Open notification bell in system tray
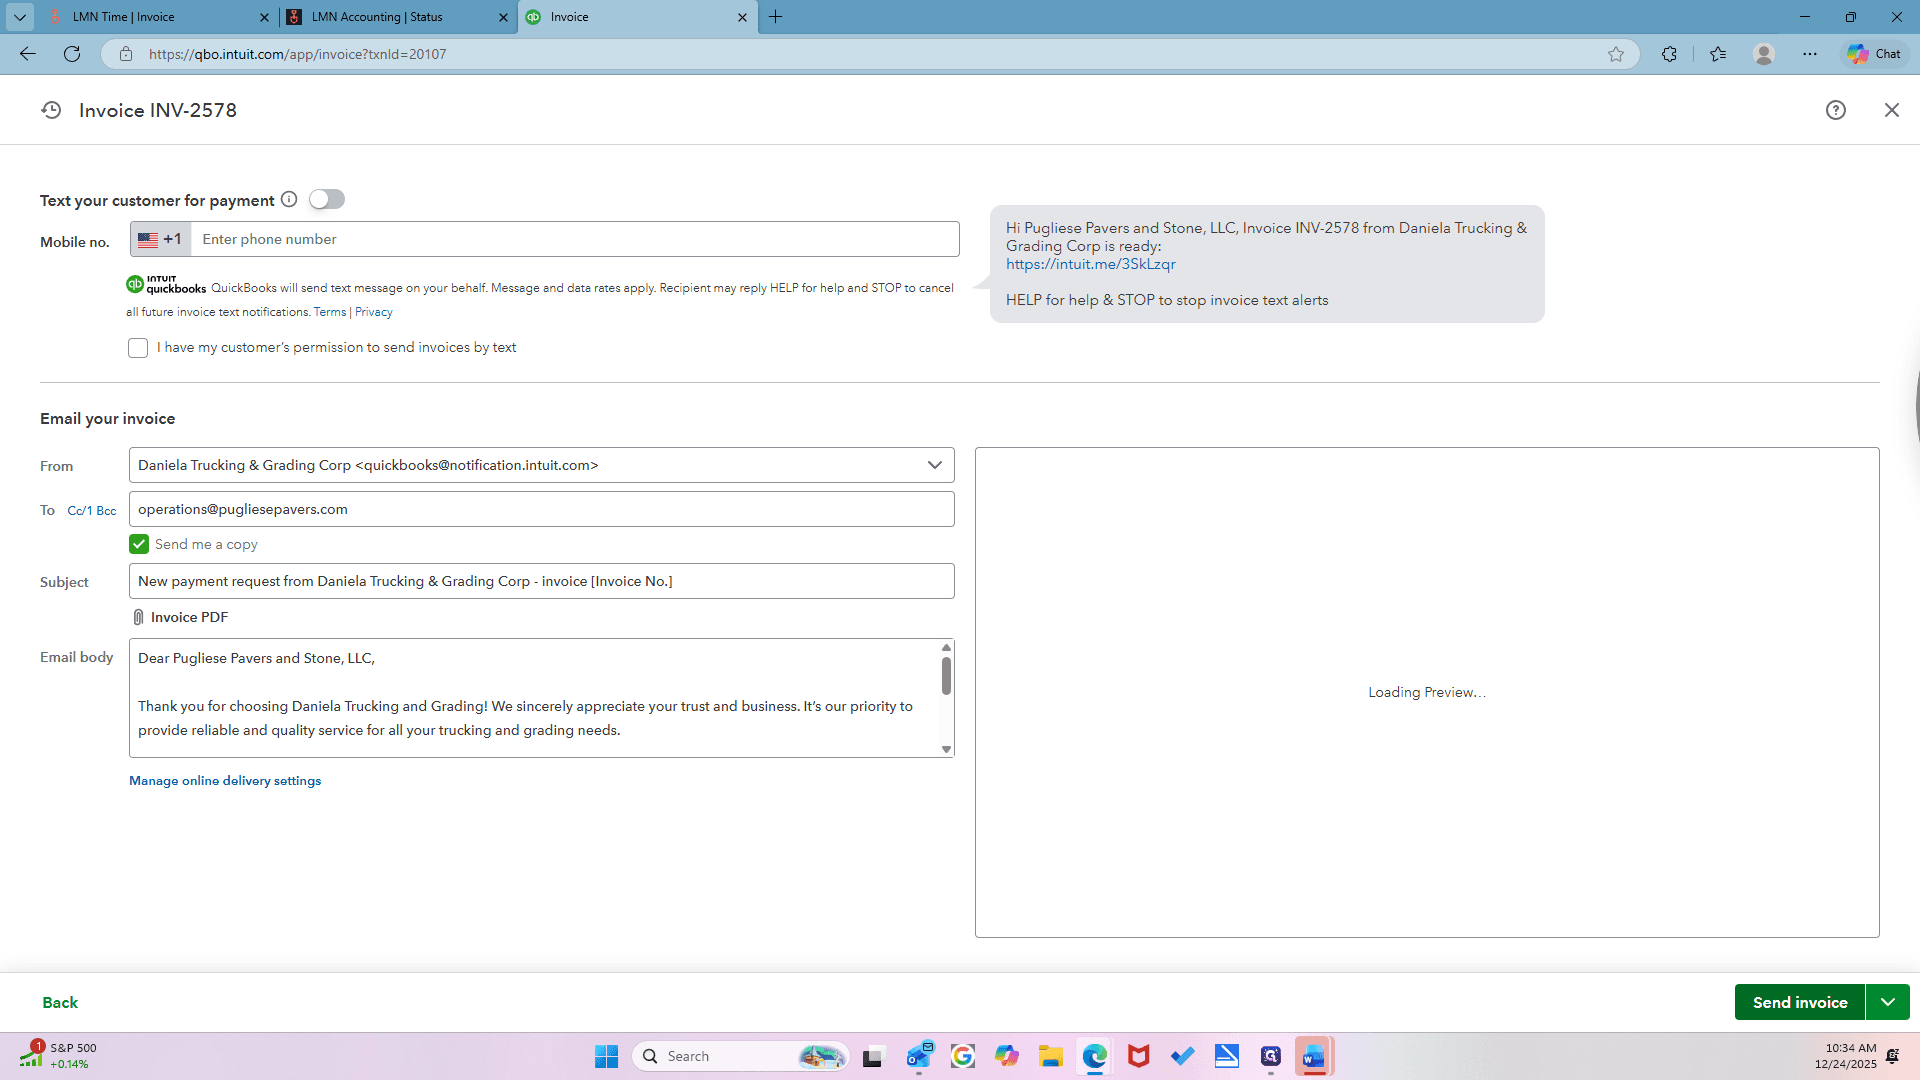The height and width of the screenshot is (1080, 1920). [1892, 1056]
